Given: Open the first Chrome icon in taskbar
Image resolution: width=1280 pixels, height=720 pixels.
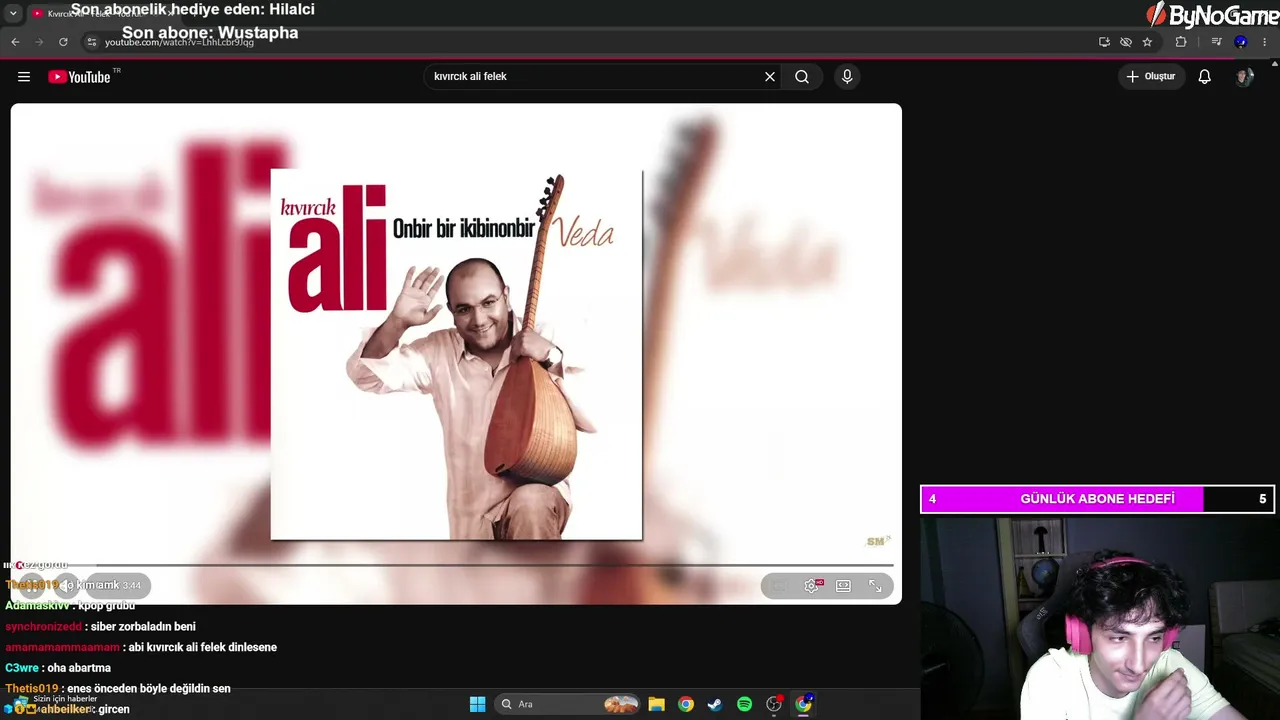Looking at the screenshot, I should click(x=685, y=704).
